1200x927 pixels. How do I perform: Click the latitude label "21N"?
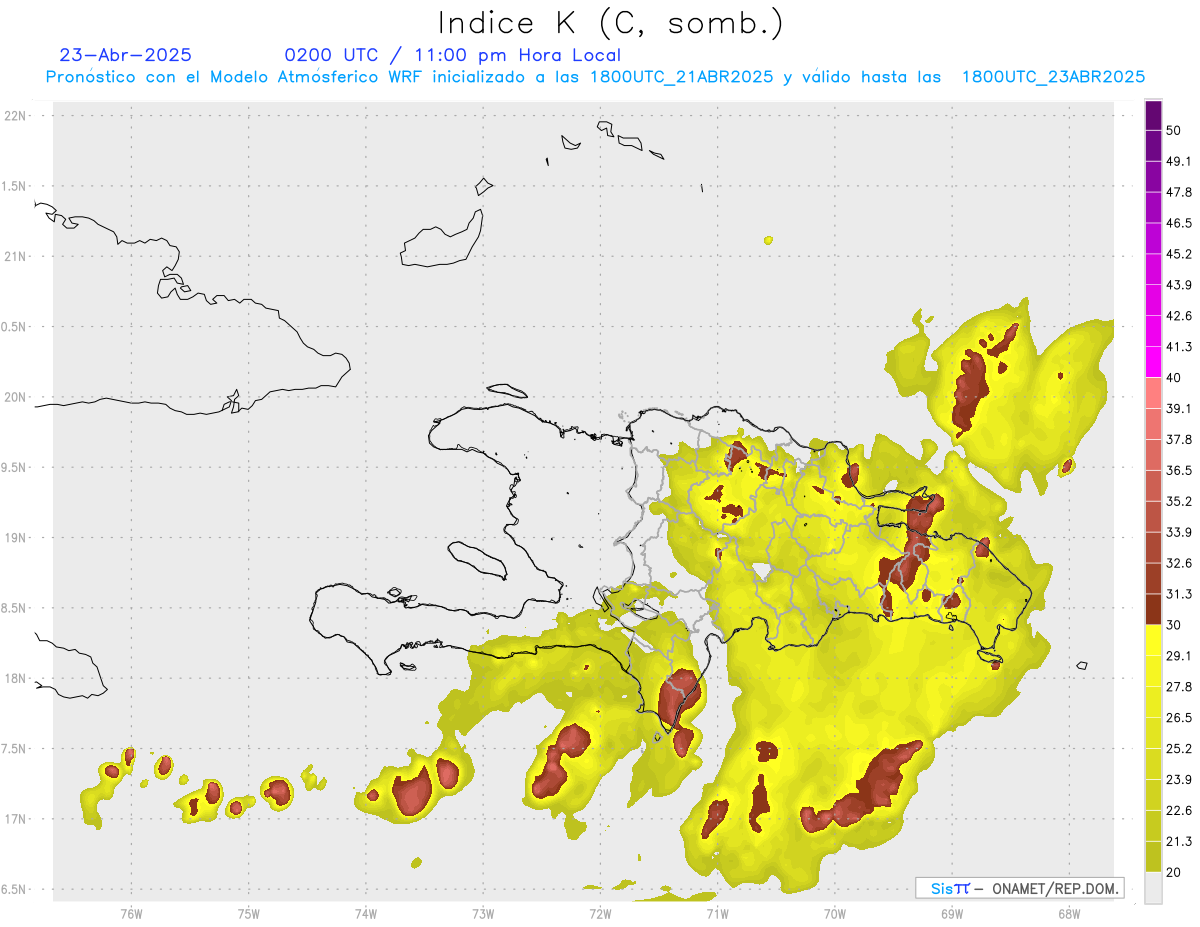[x=16, y=256]
